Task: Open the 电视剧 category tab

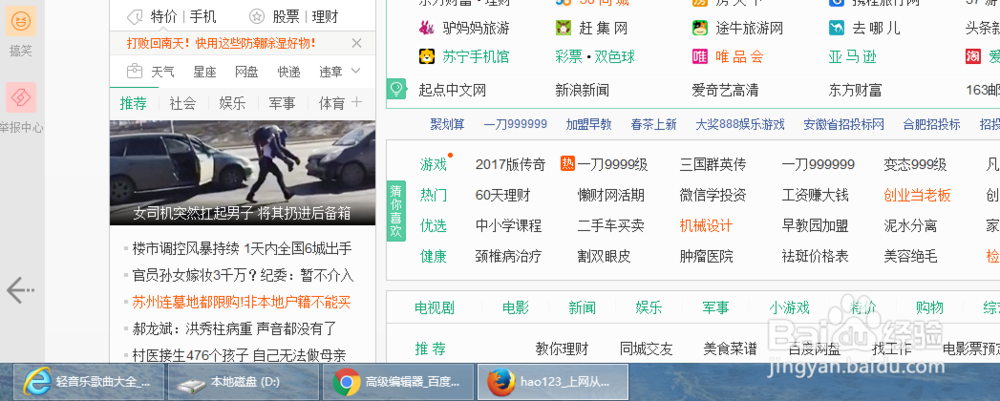Action: pos(434,309)
